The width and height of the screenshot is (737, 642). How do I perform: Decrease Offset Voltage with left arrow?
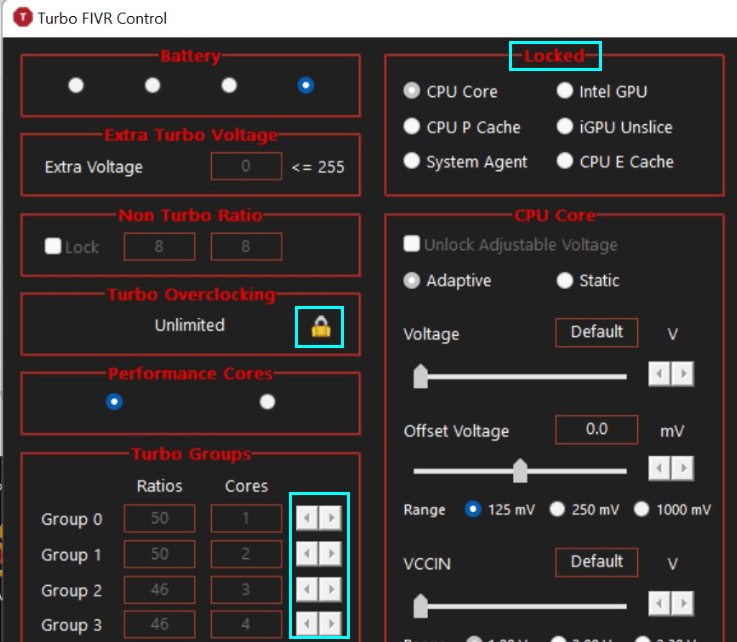[x=659, y=468]
